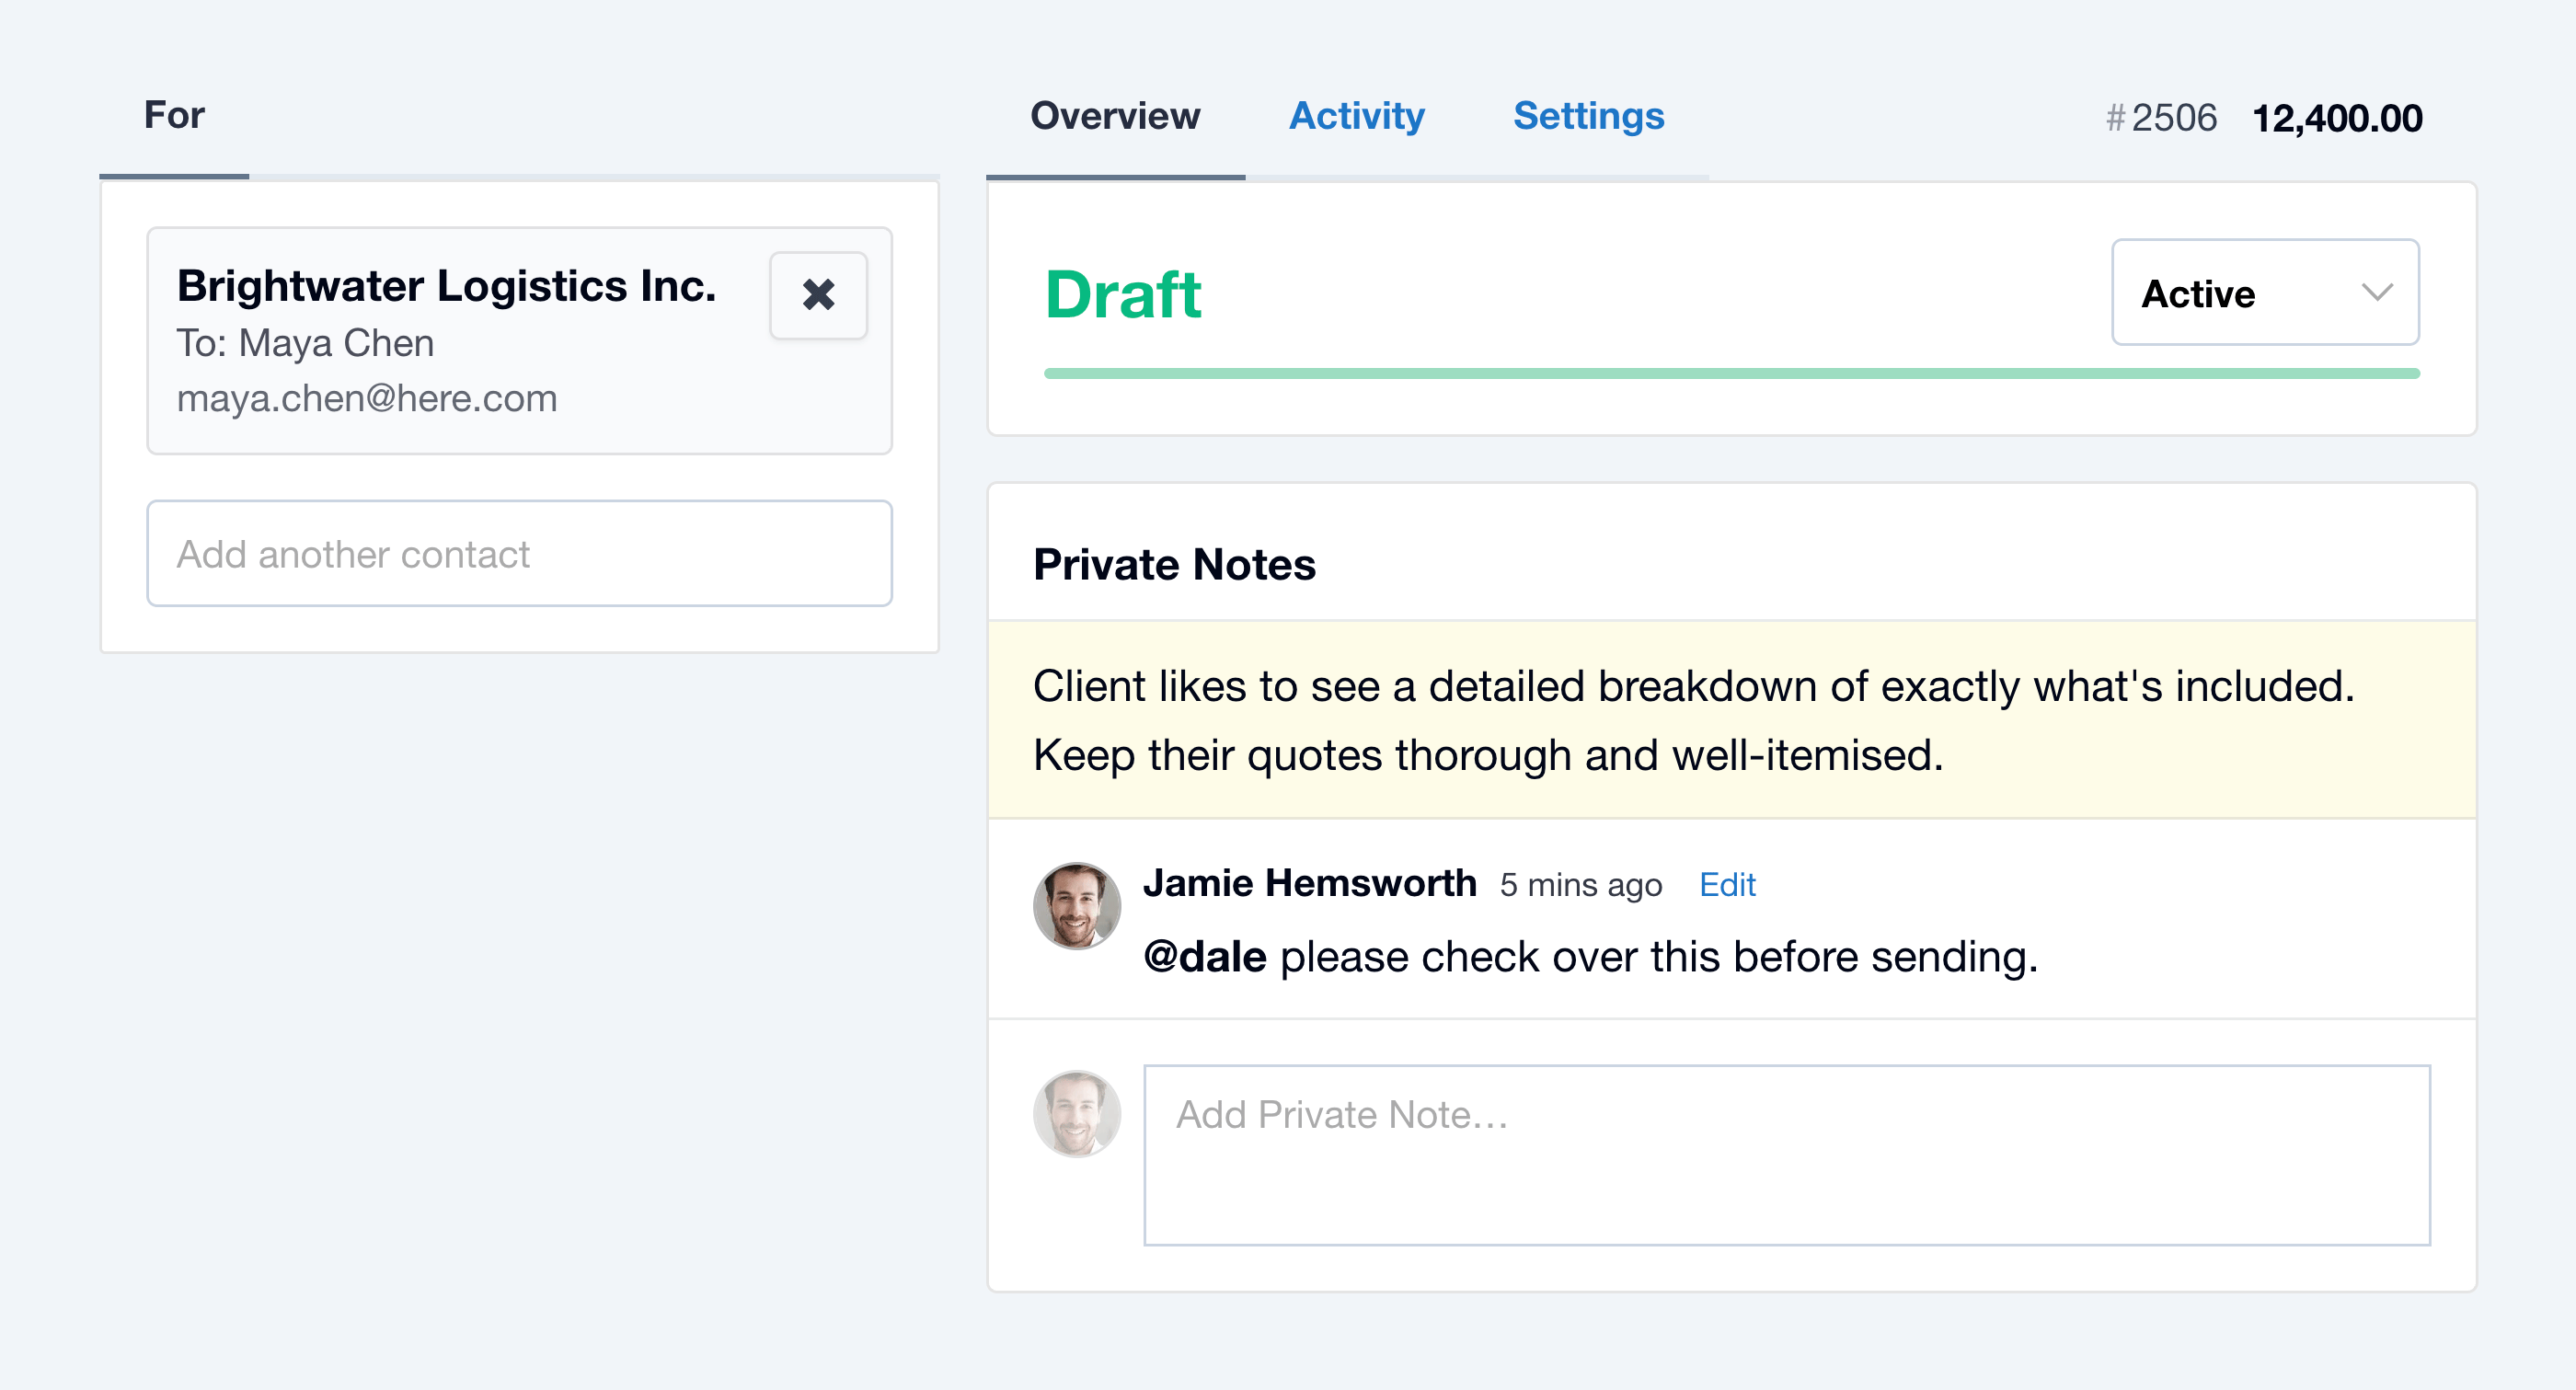Select the For tab
This screenshot has height=1390, width=2576.
174,115
